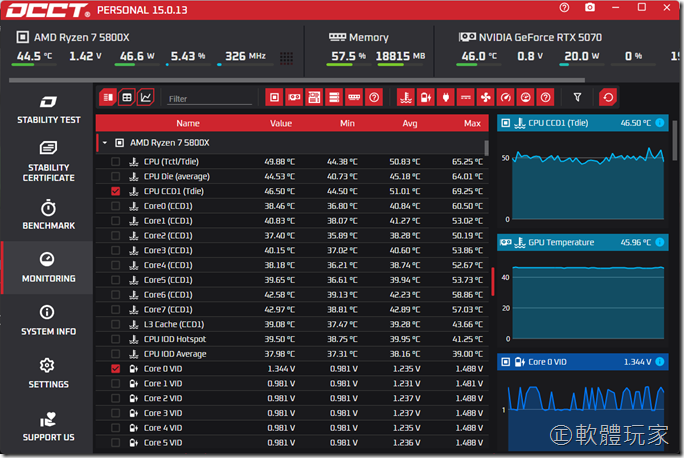Go to System Info section

coord(48,321)
